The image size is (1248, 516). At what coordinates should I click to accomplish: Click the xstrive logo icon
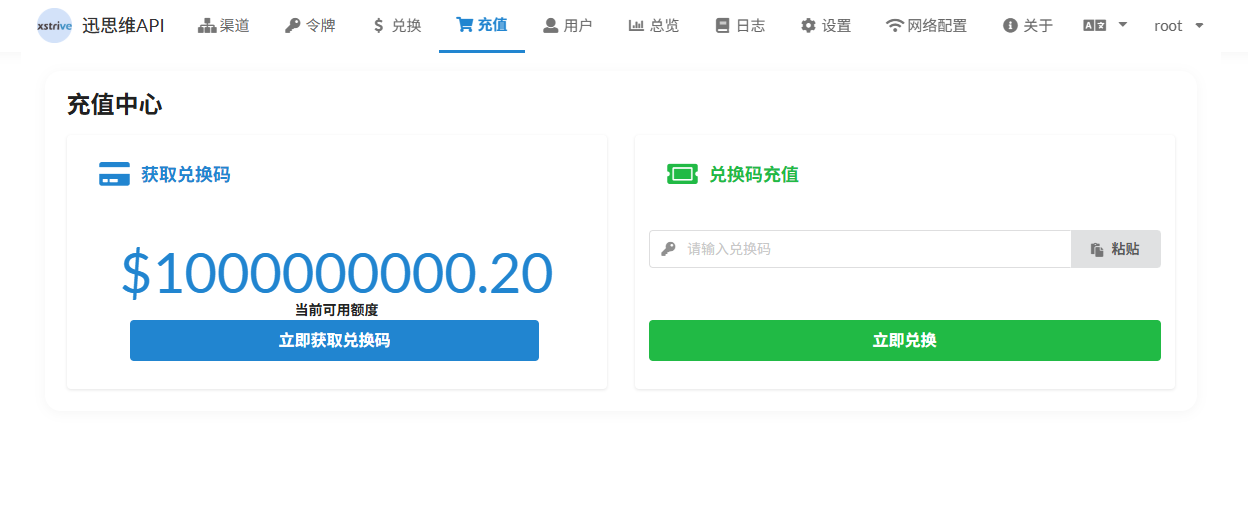tap(54, 25)
